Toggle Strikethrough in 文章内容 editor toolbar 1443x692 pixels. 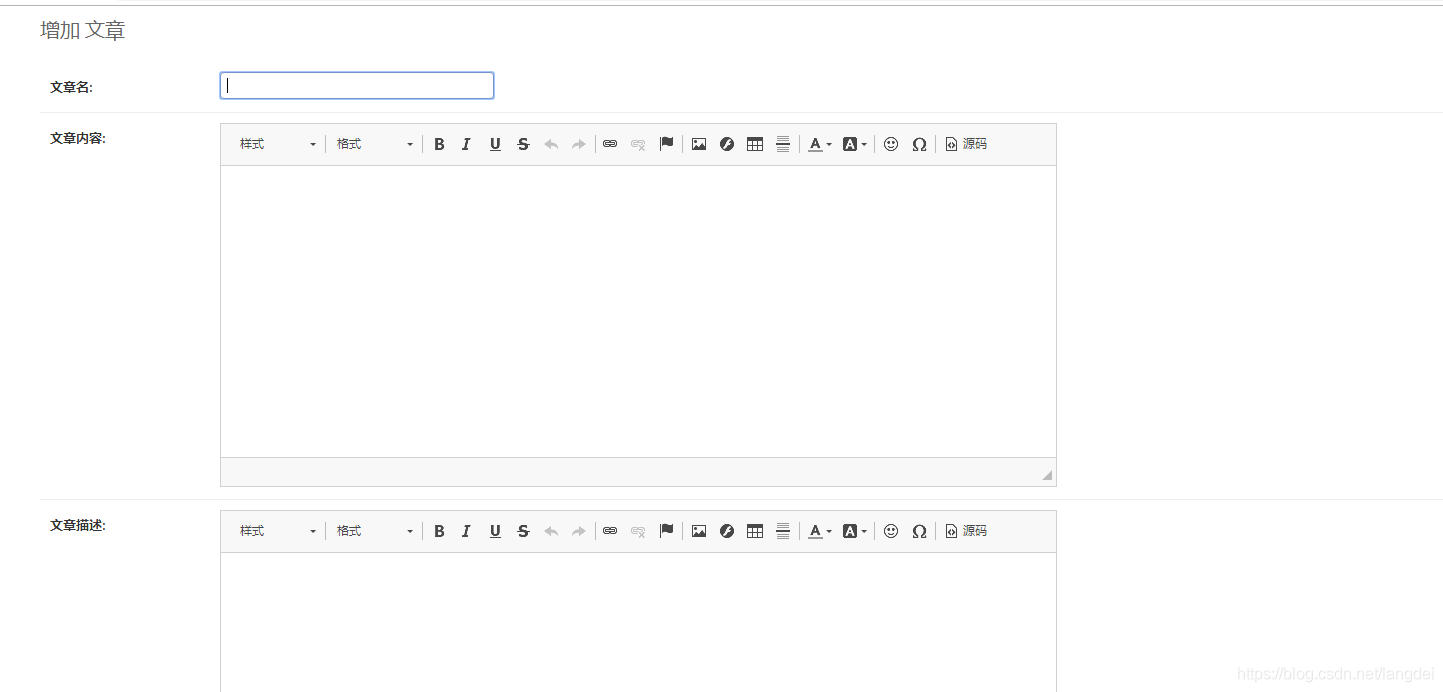(x=523, y=144)
